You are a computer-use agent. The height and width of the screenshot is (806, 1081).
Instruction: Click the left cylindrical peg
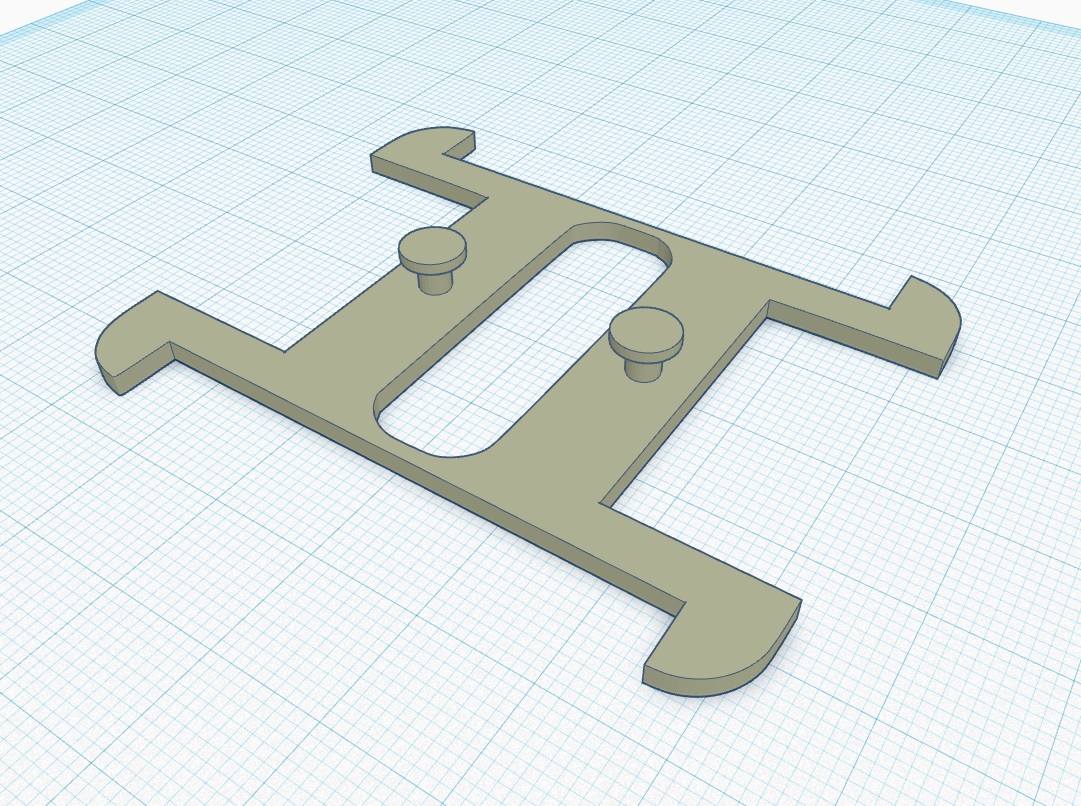(x=432, y=265)
